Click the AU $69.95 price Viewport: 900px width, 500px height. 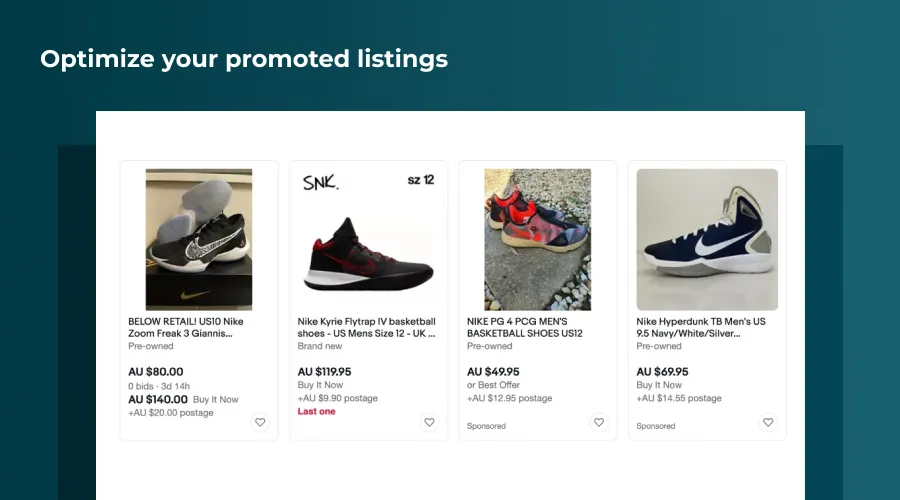tap(662, 372)
